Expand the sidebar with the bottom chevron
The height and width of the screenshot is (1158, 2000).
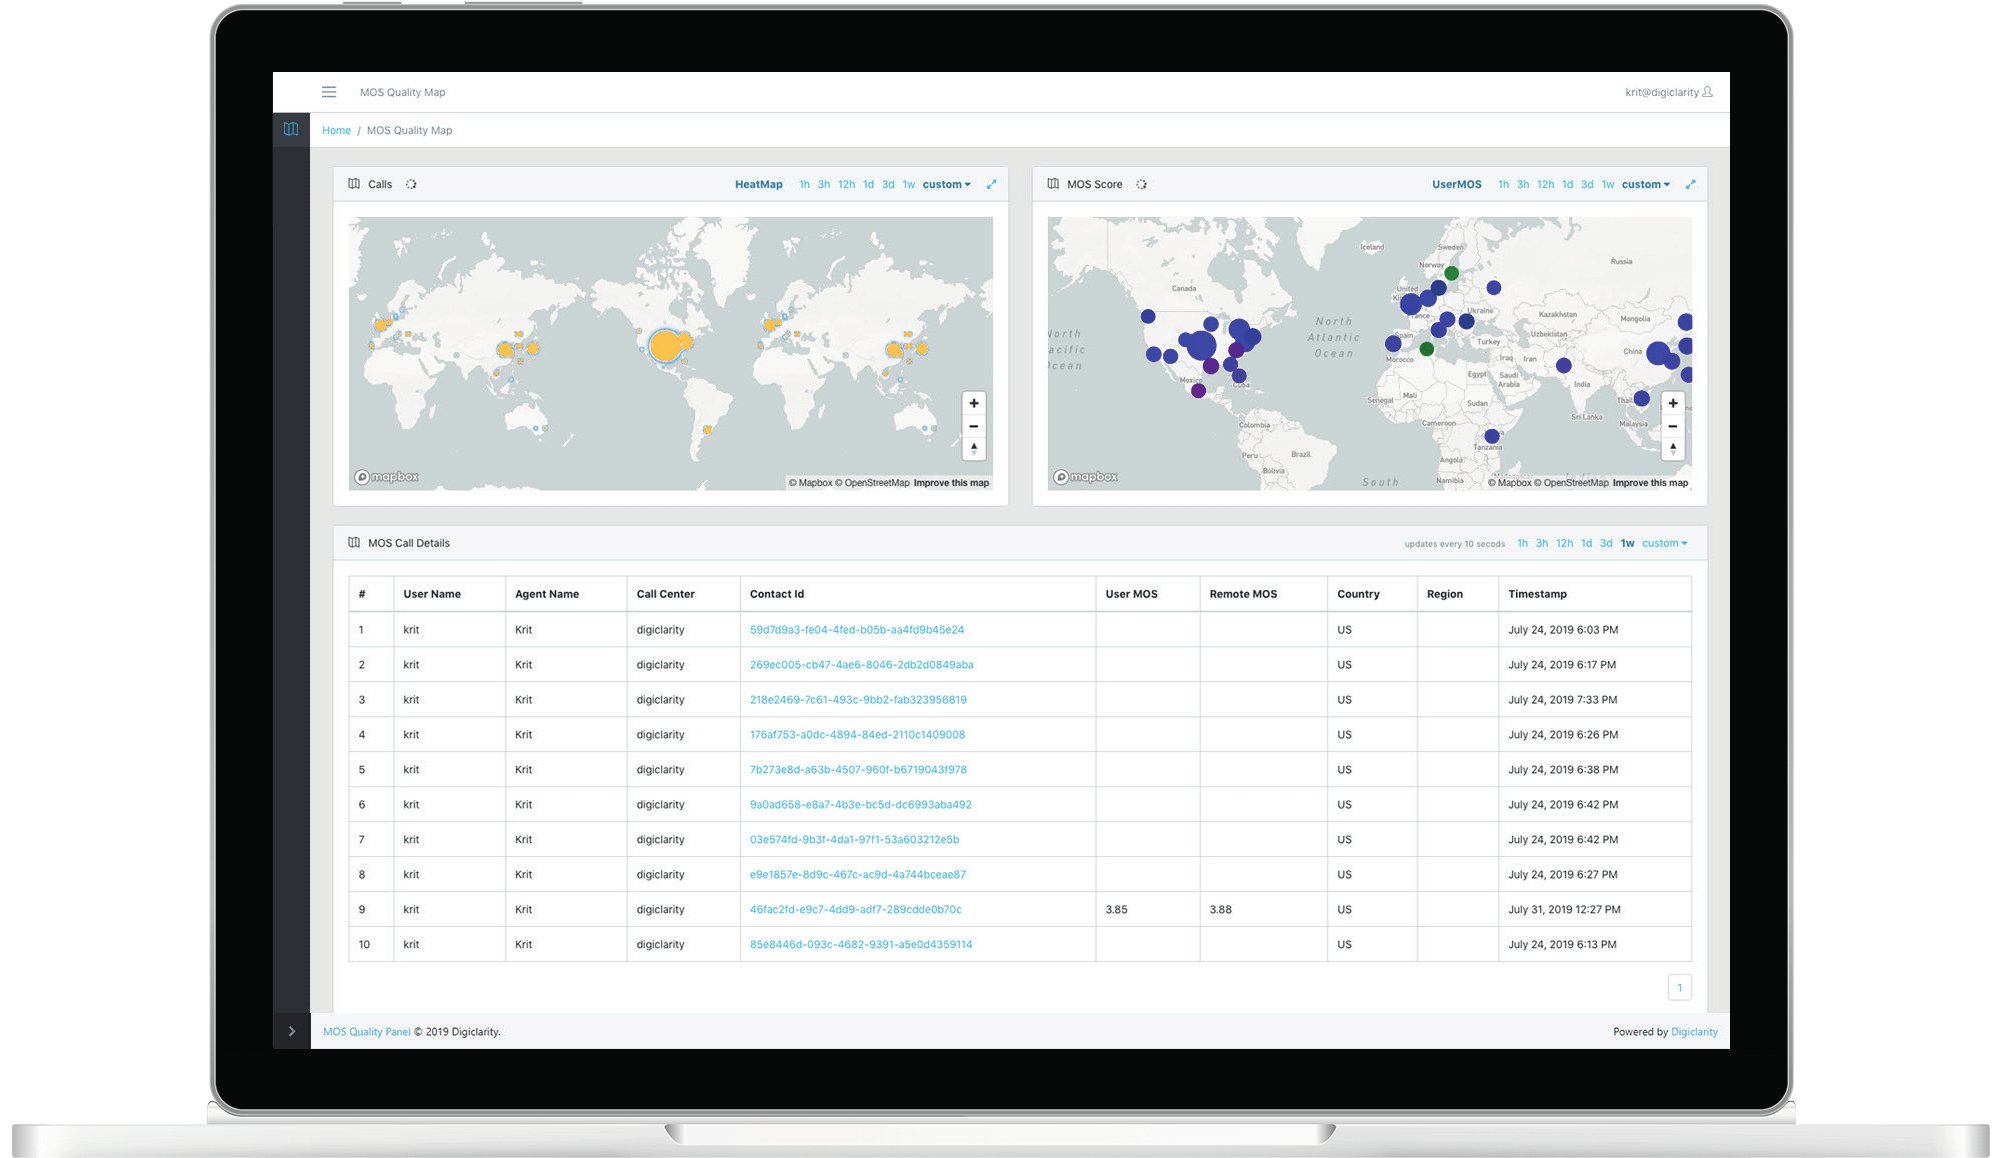[291, 1031]
